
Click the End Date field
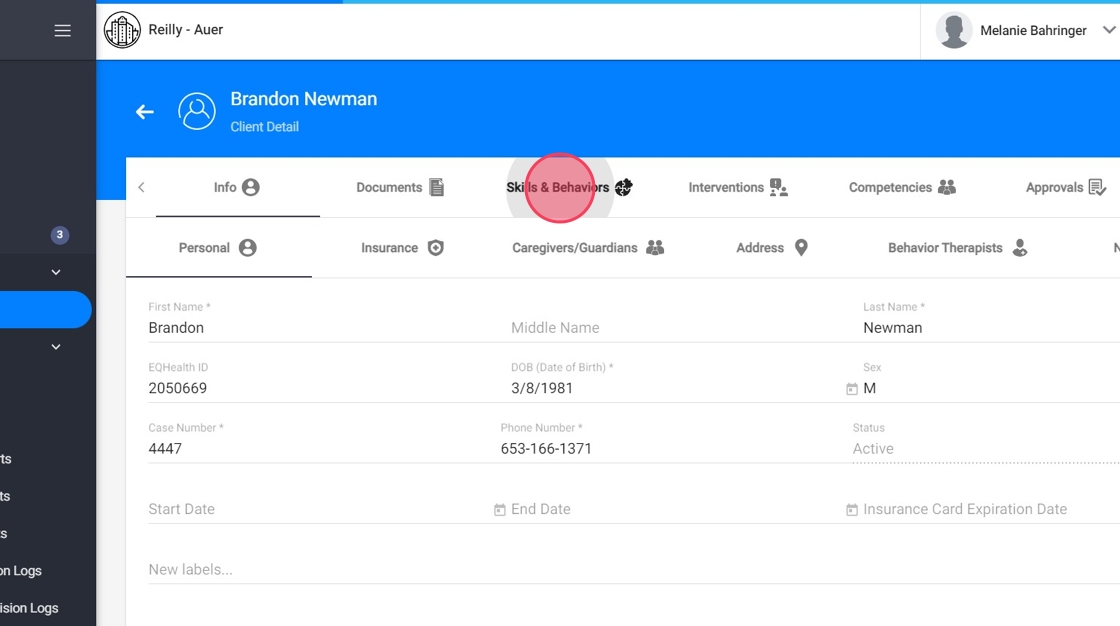pos(676,509)
